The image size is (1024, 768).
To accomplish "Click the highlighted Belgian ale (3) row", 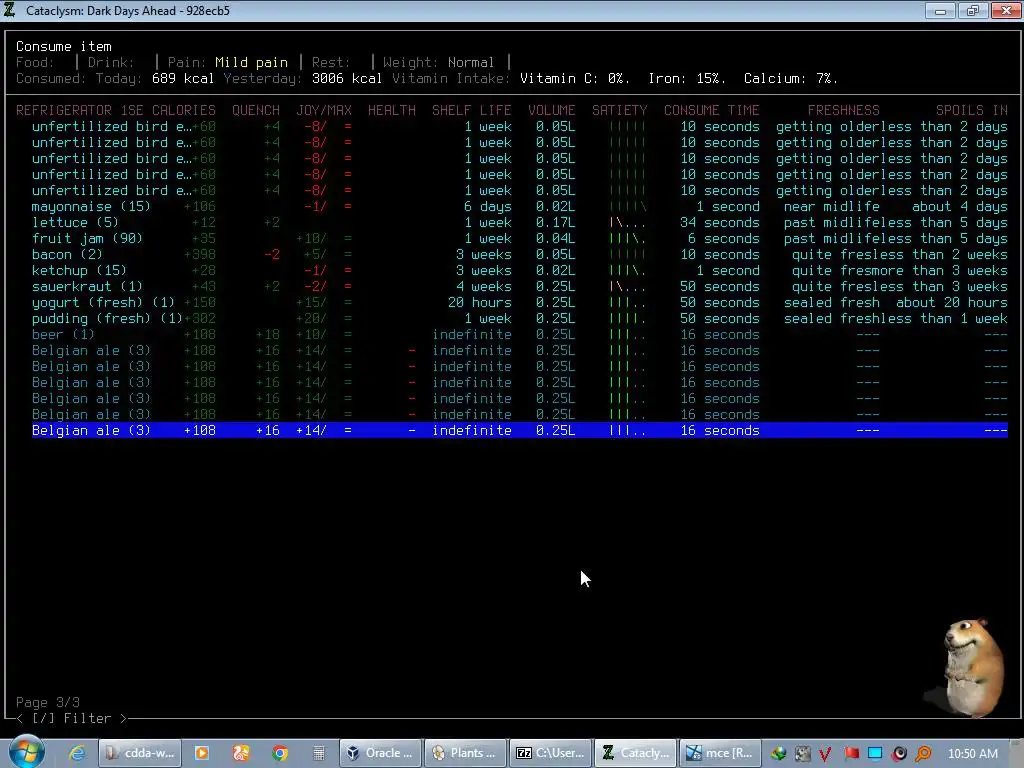I will 519,430.
